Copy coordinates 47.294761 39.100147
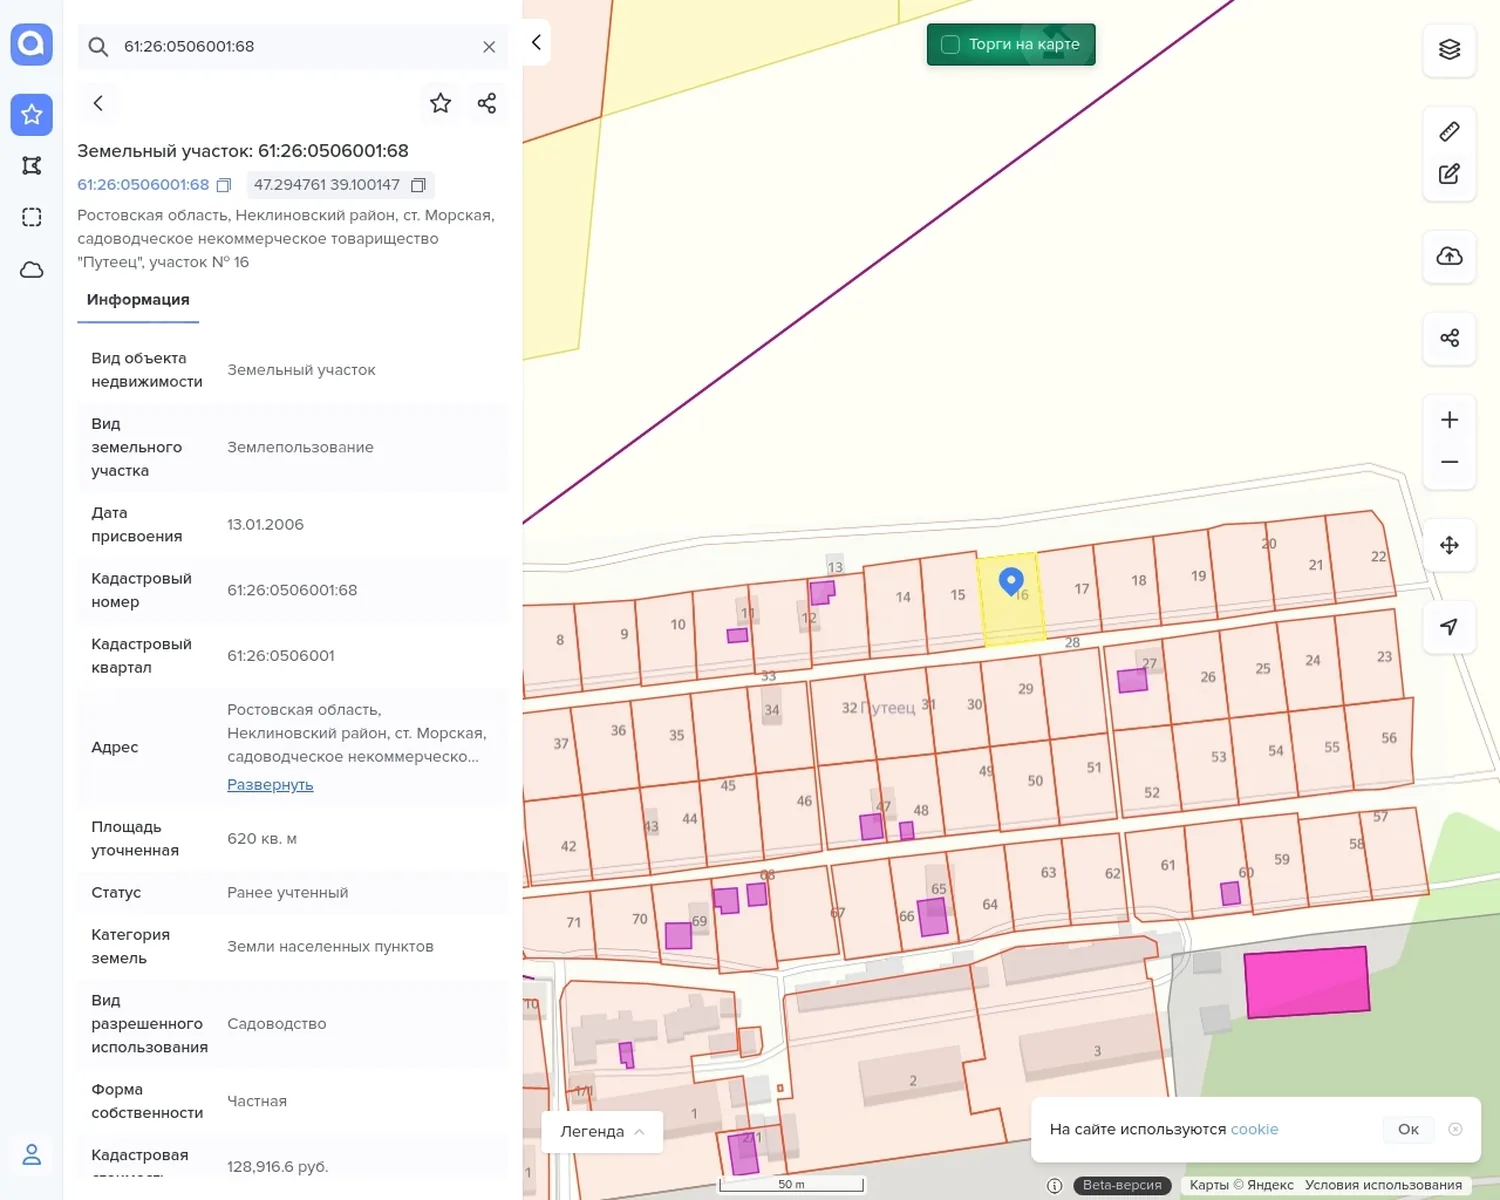The image size is (1500, 1200). [418, 185]
